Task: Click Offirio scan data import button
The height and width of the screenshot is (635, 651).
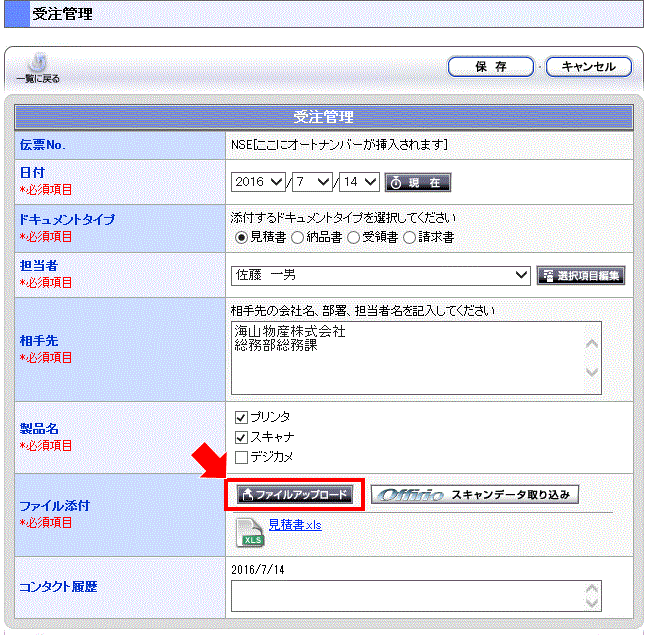Action: pyautogui.click(x=474, y=495)
